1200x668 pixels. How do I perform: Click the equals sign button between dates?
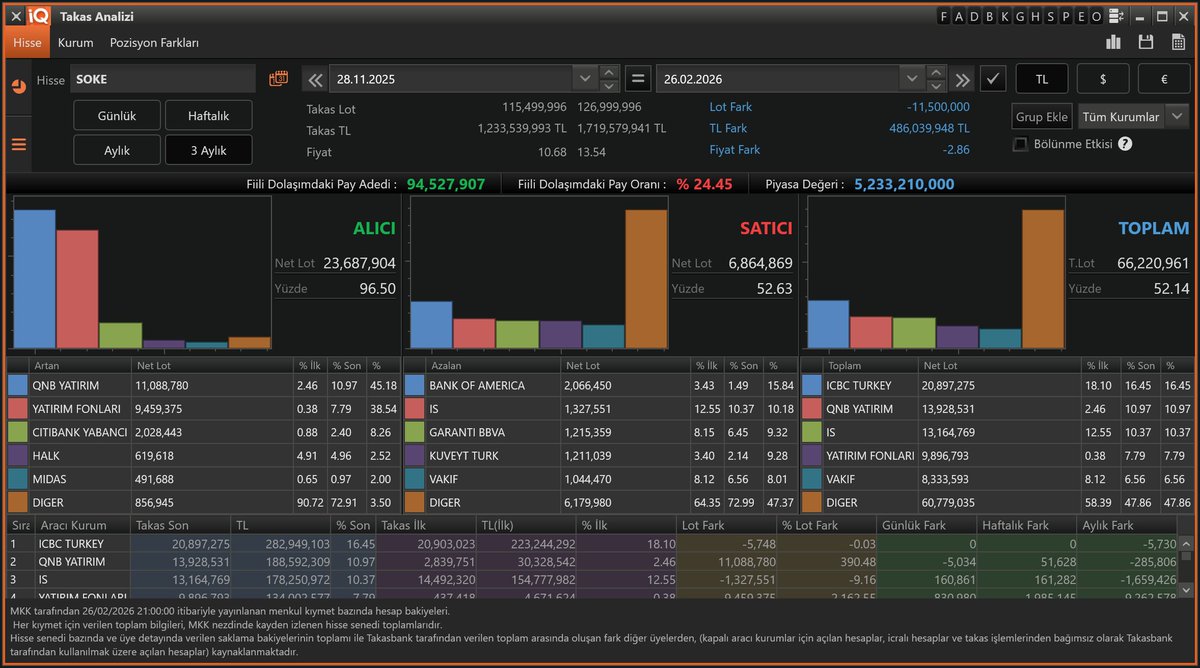640,79
